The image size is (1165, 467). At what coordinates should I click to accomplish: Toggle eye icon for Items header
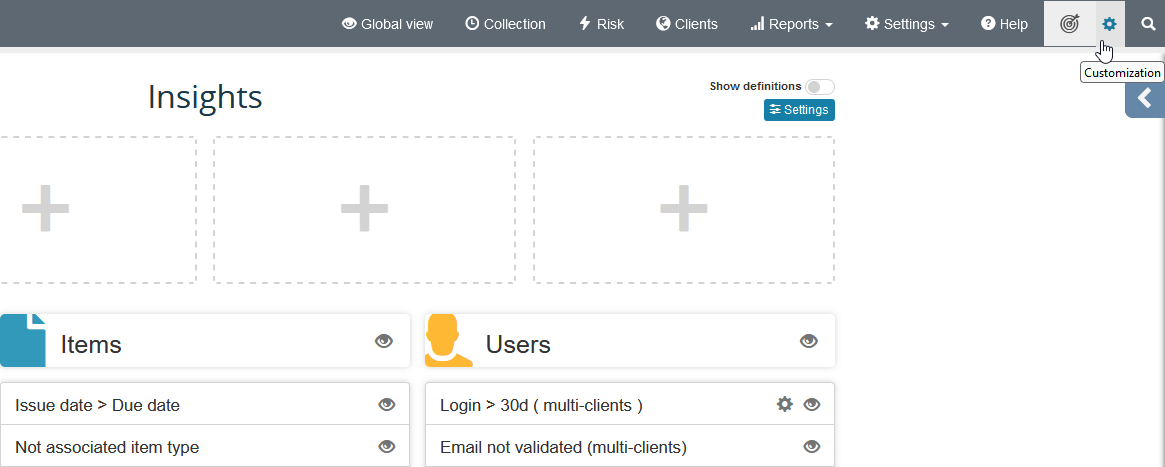[x=384, y=342]
